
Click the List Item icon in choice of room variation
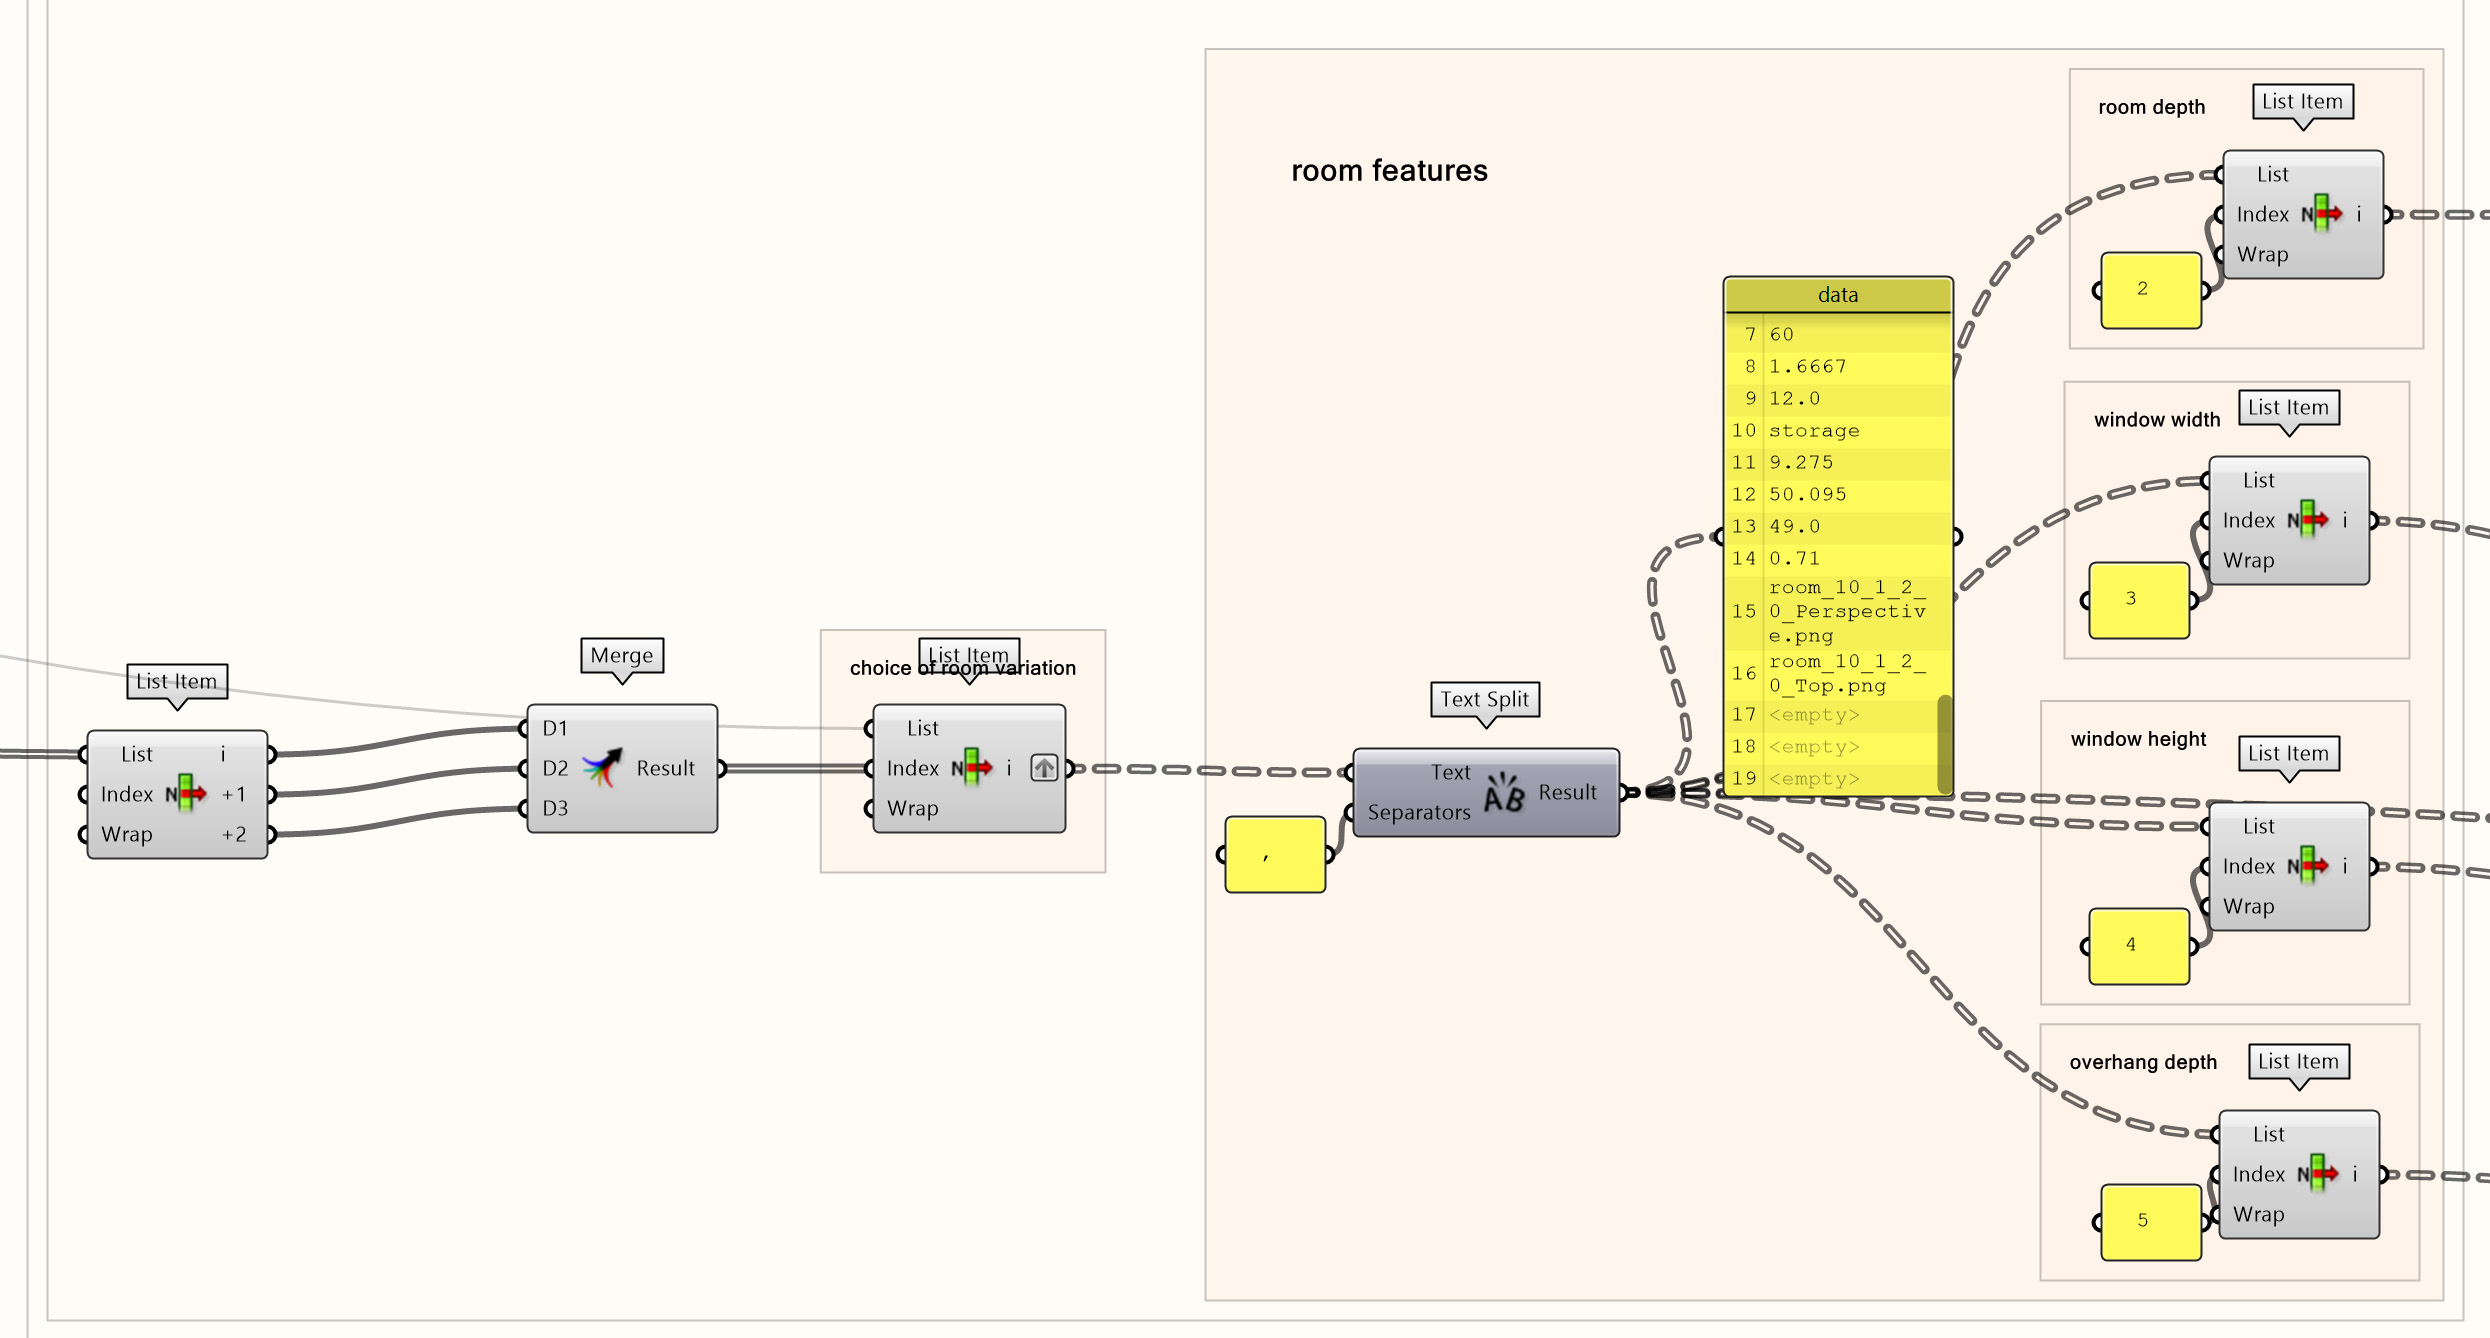972,768
